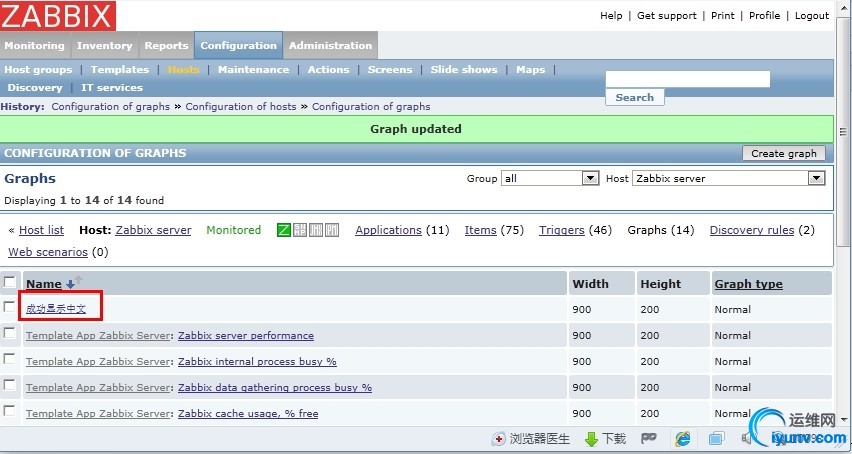Check the Zabbix server performance row box
Screen dimensions: 852x454
(x=9, y=333)
